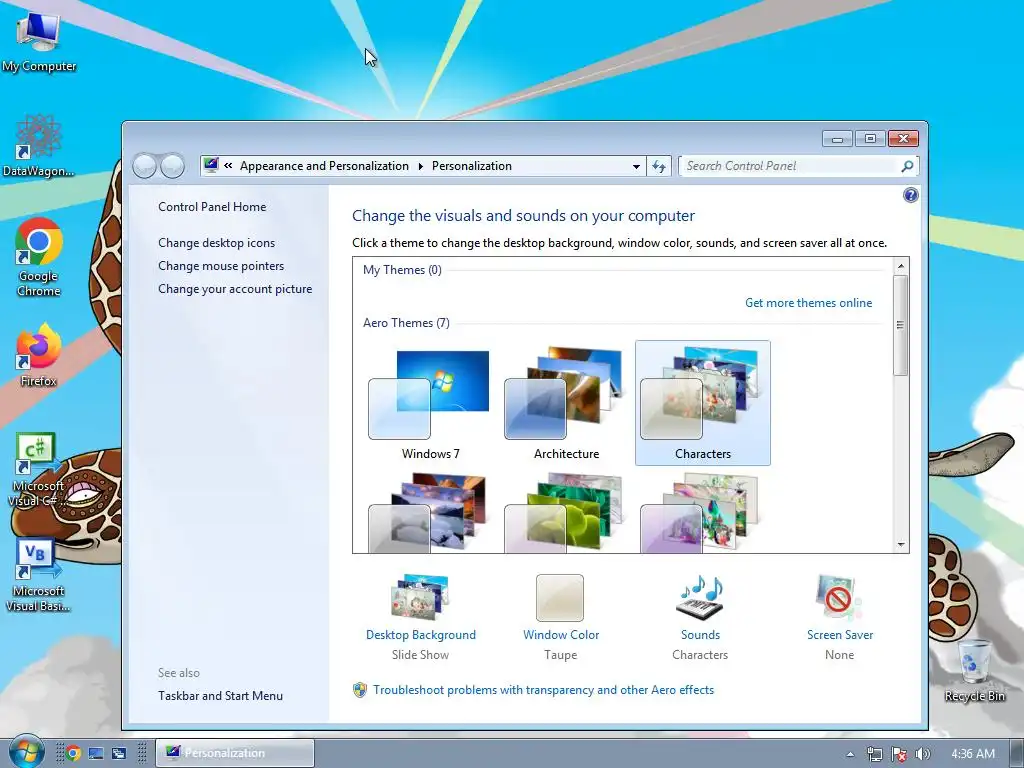Select the DataWagon desktop shortcut
The image size is (1024, 768).
click(39, 145)
